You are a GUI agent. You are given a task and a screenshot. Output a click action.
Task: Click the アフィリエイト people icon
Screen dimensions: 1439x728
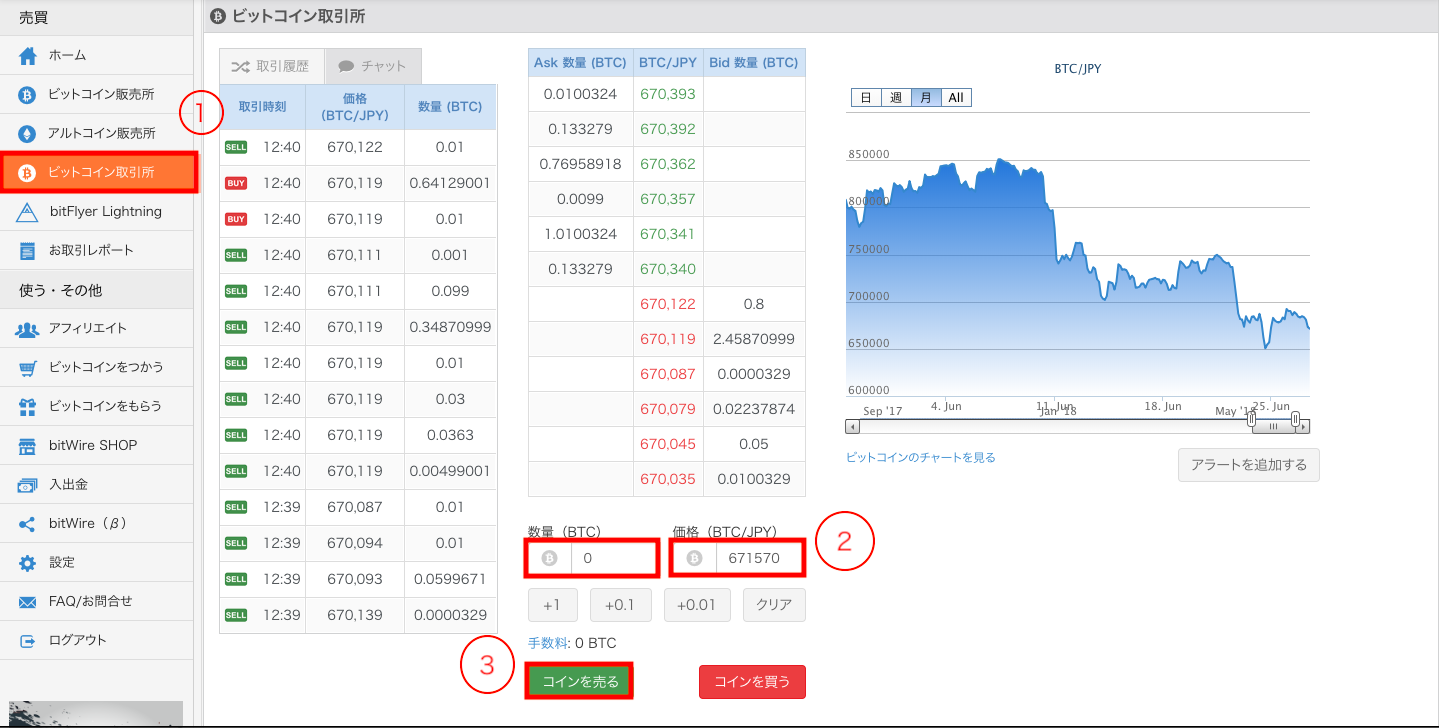(x=28, y=328)
